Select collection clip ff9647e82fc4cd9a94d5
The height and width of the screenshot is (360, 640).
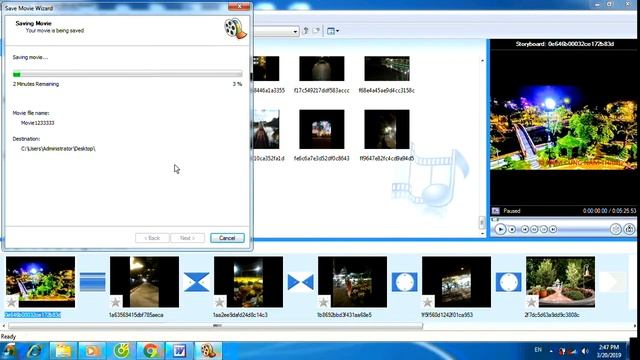point(387,129)
